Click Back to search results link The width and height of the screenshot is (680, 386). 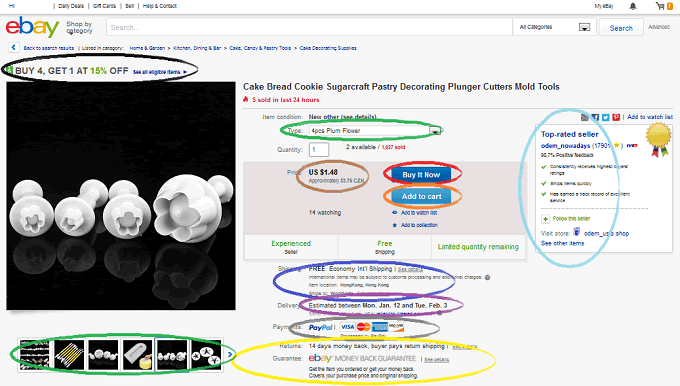click(49, 48)
